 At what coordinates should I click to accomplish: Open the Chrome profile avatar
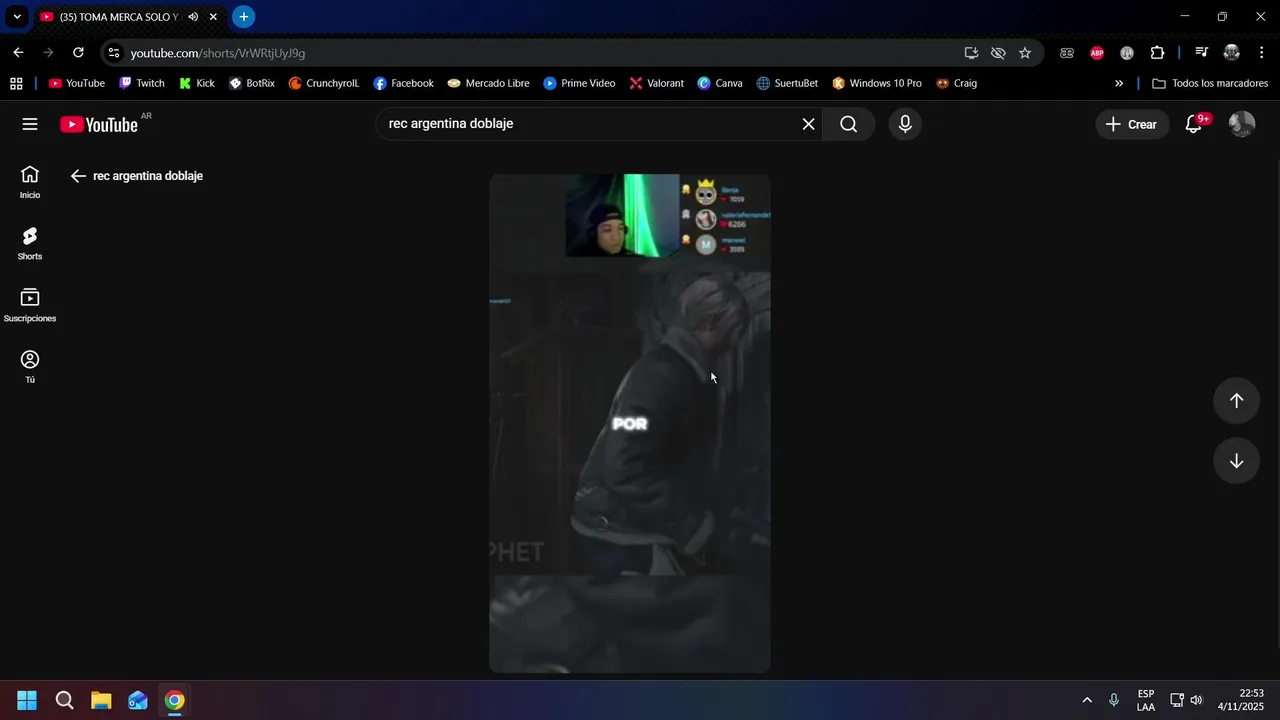[x=1232, y=53]
